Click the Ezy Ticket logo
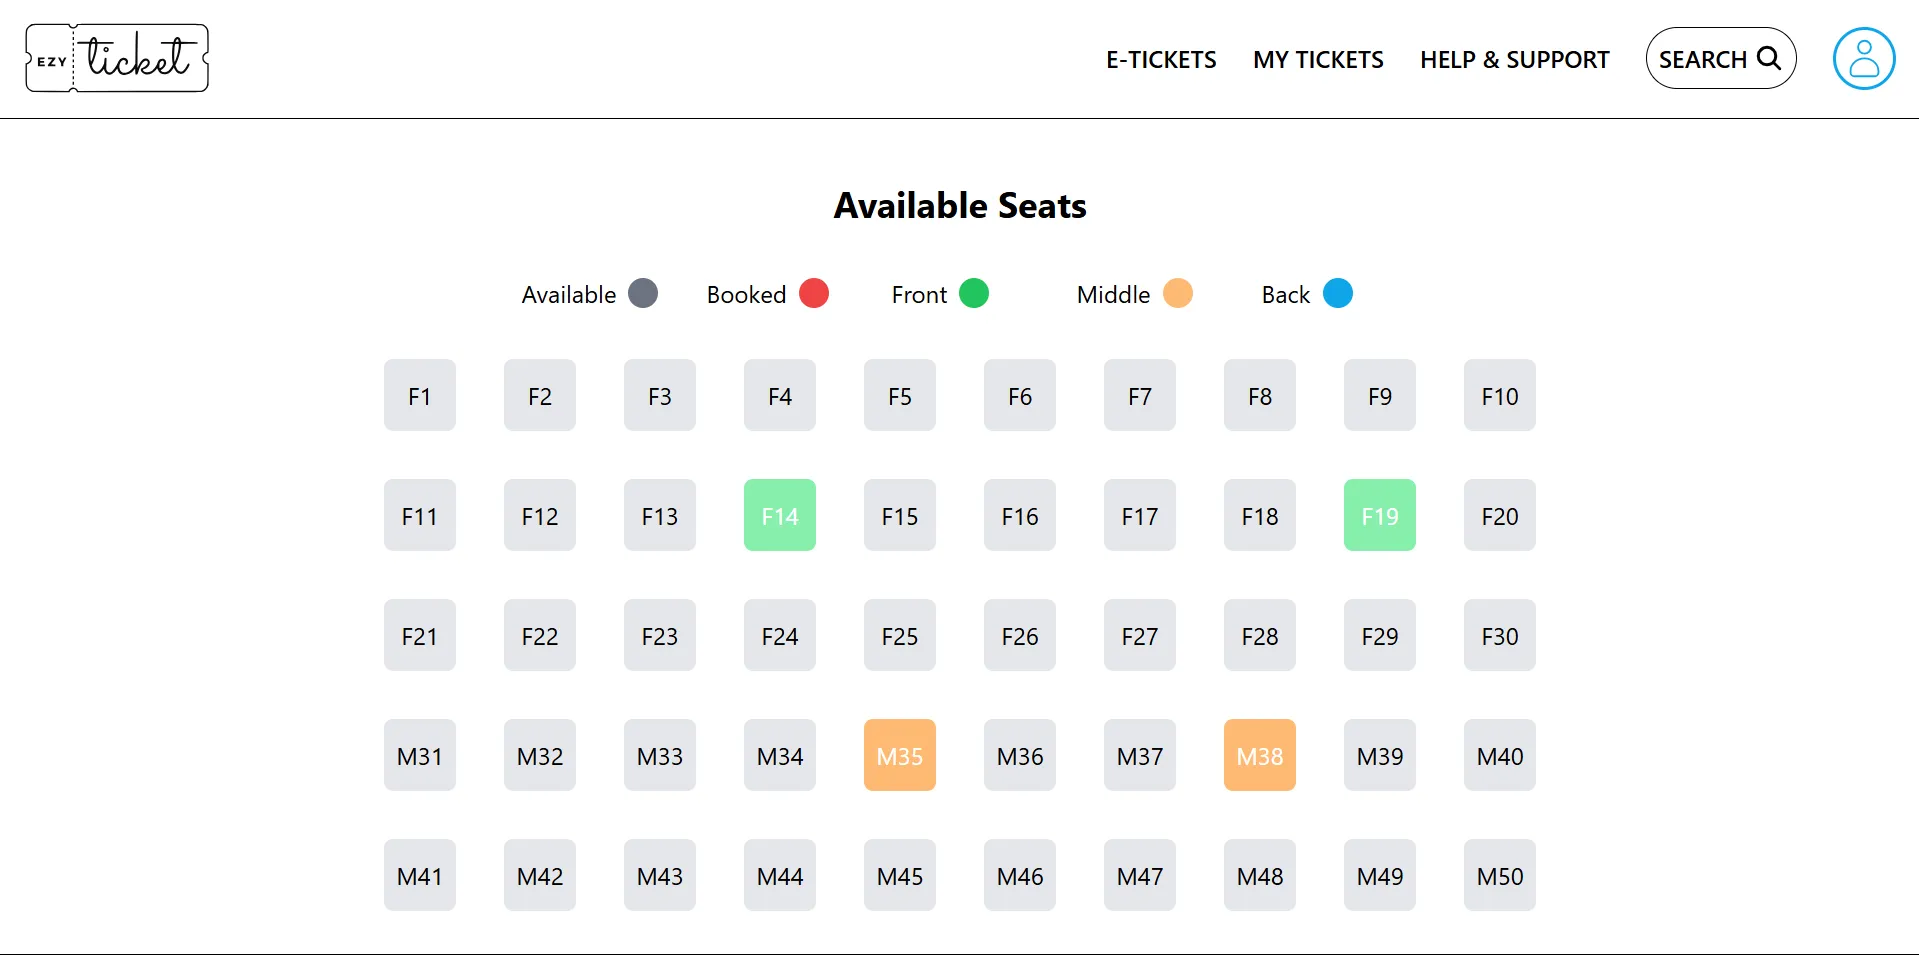This screenshot has height=955, width=1919. 117,58
